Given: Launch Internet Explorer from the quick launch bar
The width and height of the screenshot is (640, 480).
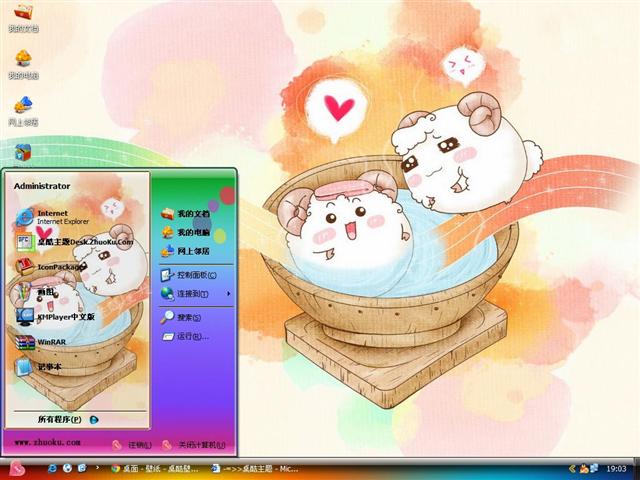Looking at the screenshot, I should coord(52,468).
